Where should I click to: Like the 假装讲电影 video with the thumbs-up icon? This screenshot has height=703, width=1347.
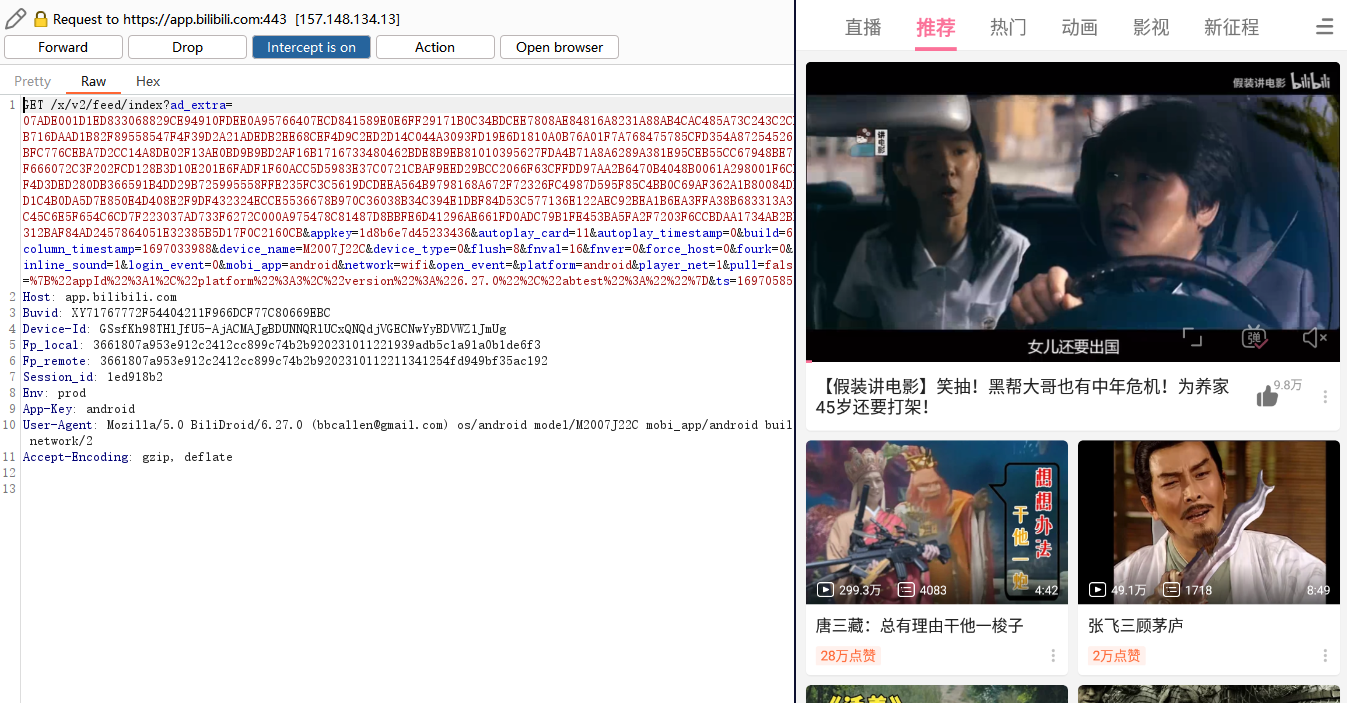(1267, 397)
